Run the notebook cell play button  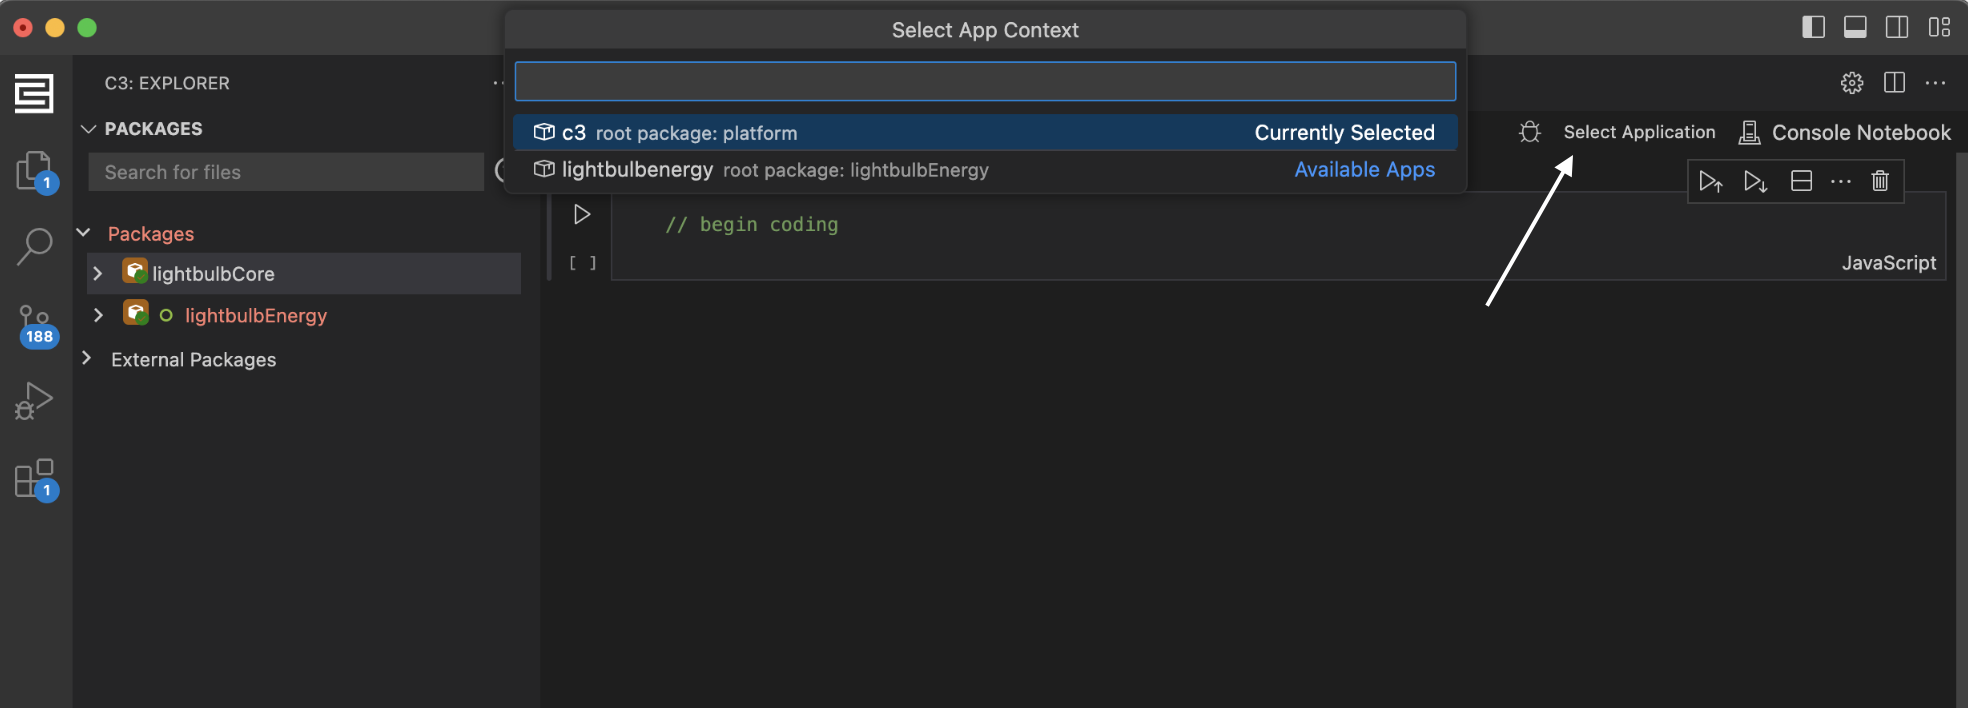tap(581, 215)
